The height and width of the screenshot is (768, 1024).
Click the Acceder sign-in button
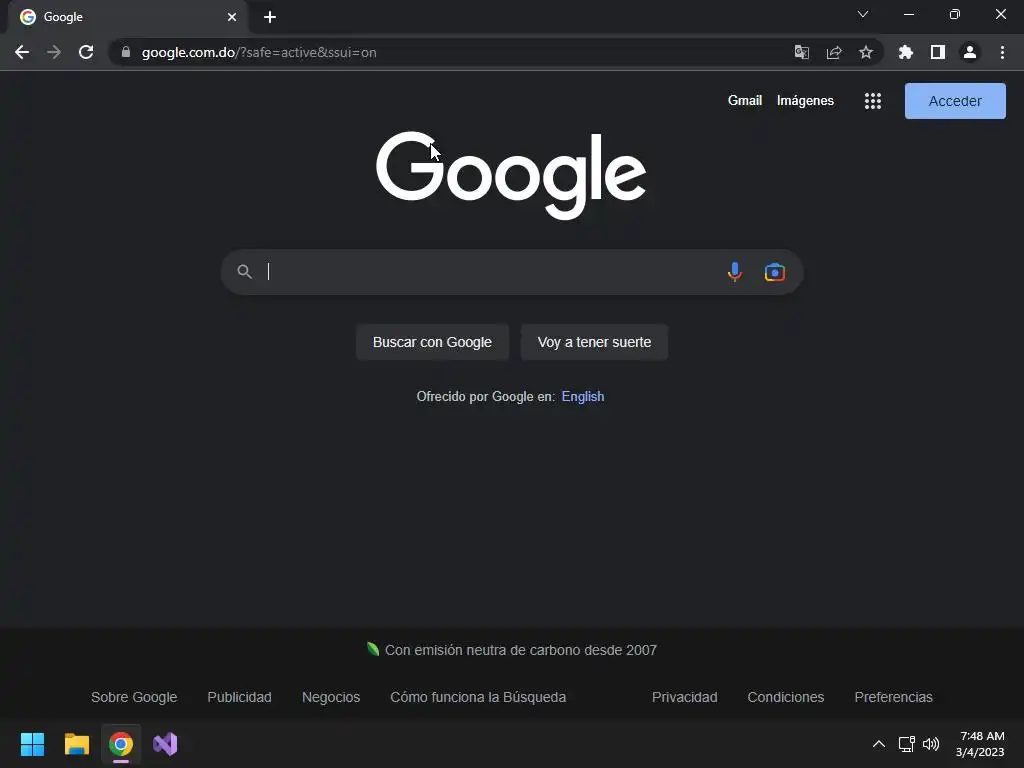coord(955,101)
